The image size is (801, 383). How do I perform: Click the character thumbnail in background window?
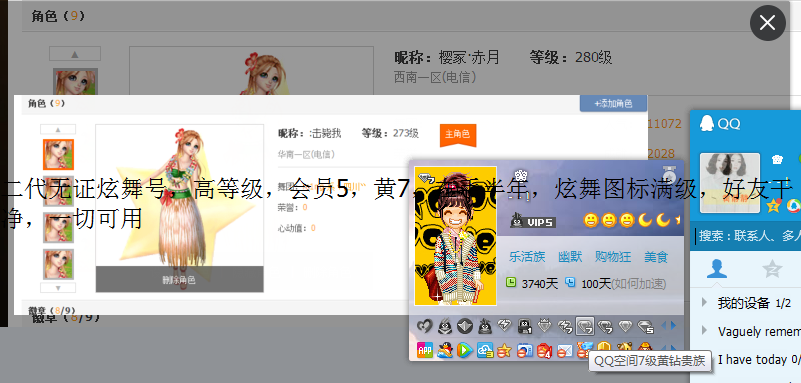[x=75, y=82]
